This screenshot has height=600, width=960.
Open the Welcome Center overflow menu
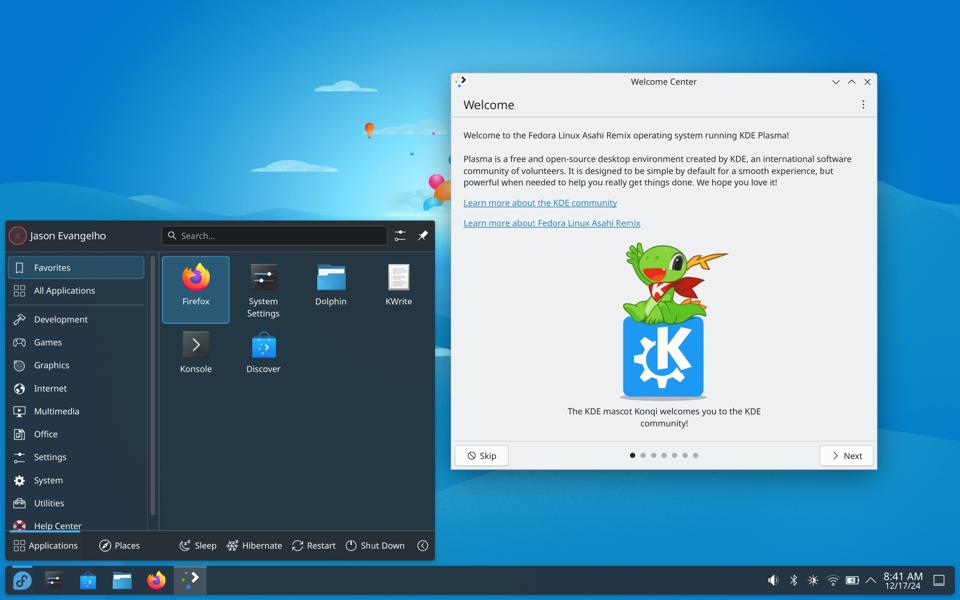click(863, 104)
